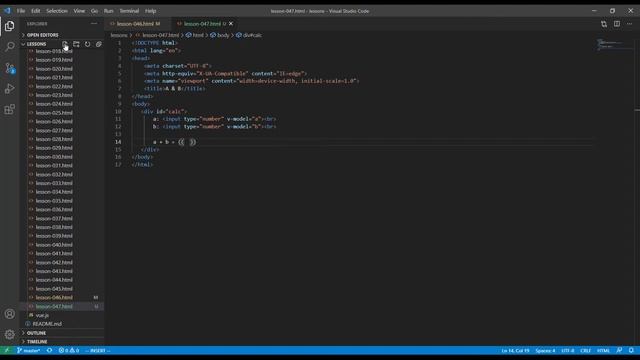Change end of line sequence CRLF
This screenshot has width=640, height=360.
click(x=585, y=350)
